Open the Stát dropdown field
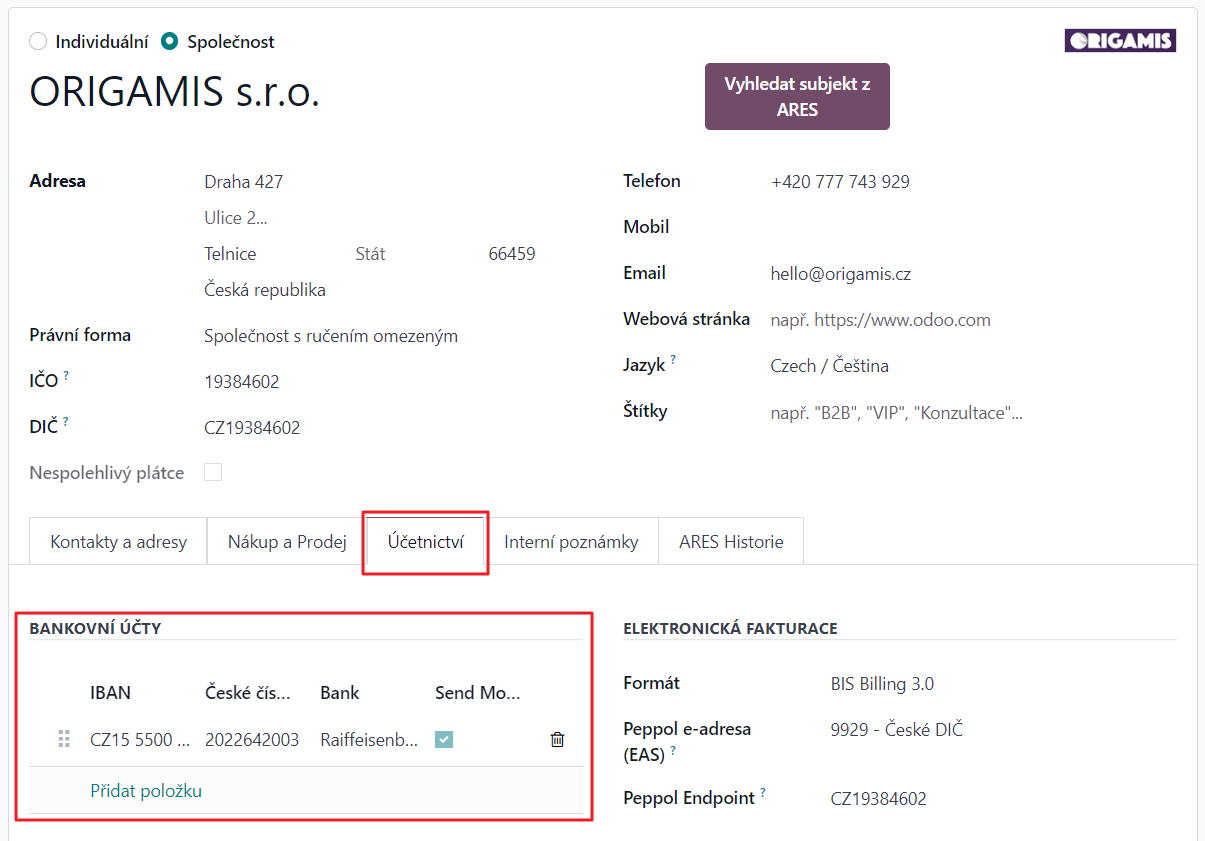This screenshot has height=841, width=1205. 370,254
